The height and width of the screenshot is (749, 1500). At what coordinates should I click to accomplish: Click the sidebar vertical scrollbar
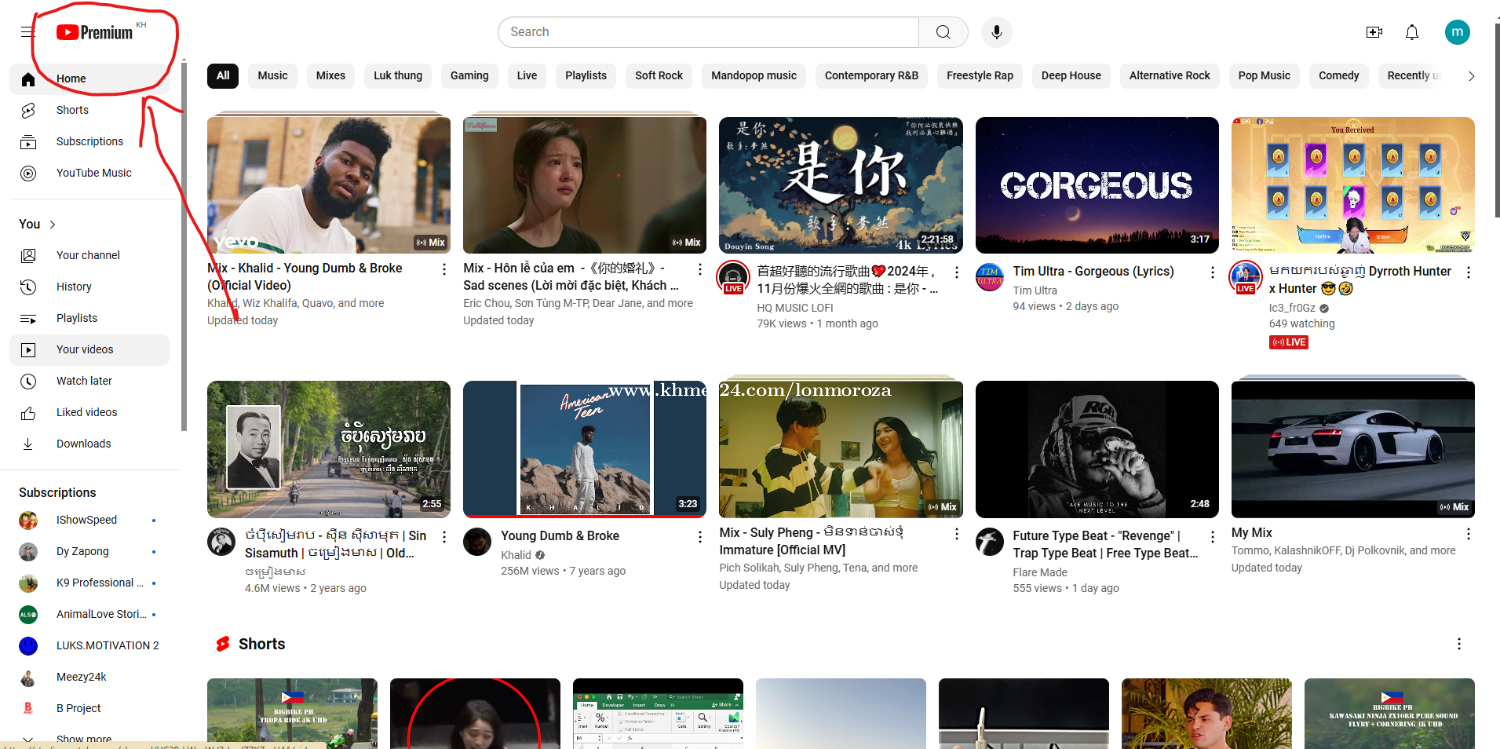[x=184, y=245]
